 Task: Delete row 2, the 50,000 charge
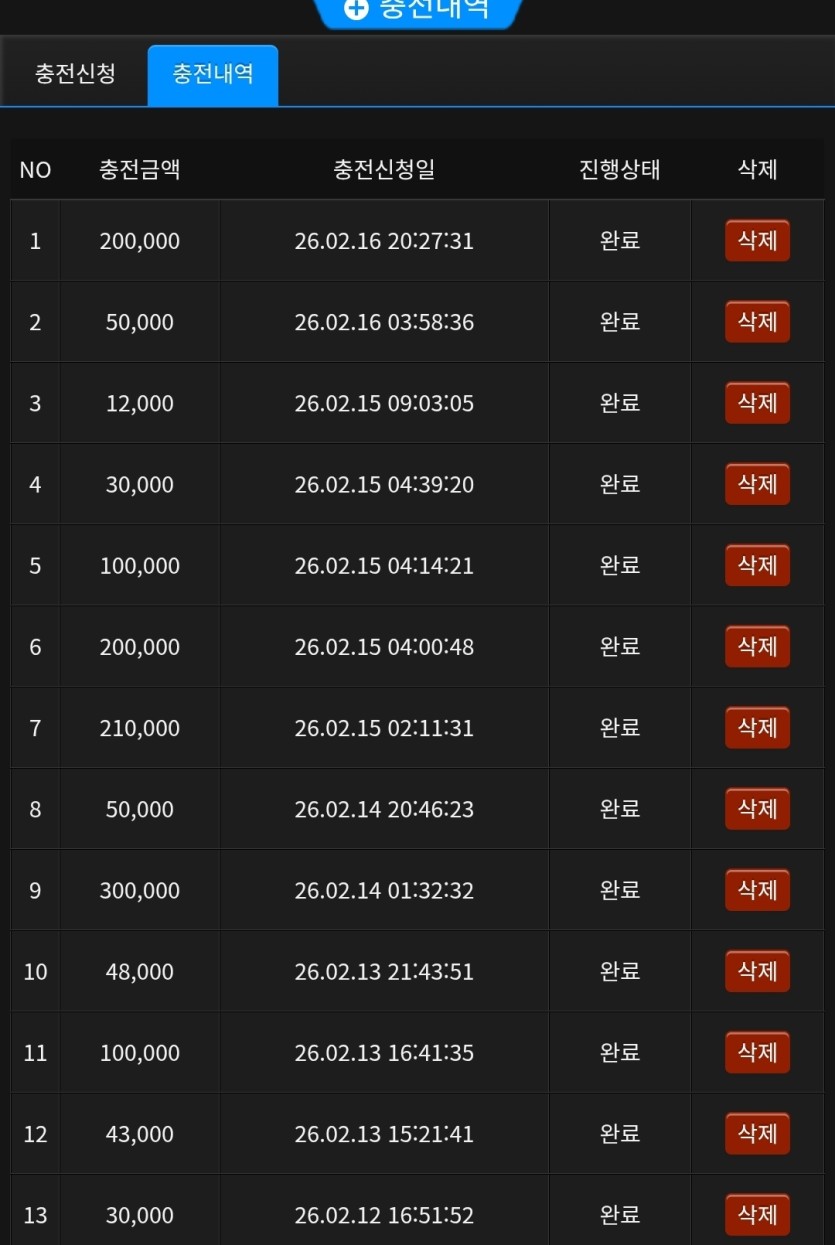[757, 322]
